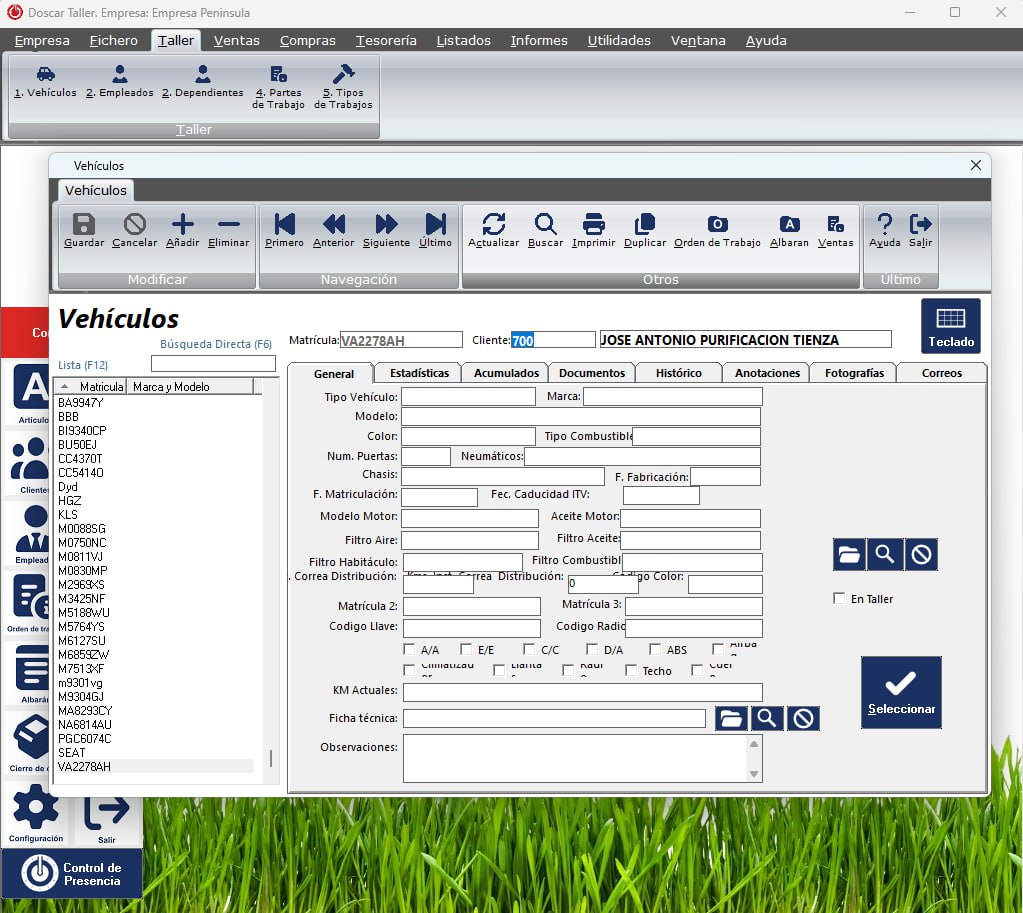Toggle the ABS checkbox
The image size is (1023, 913).
(655, 650)
